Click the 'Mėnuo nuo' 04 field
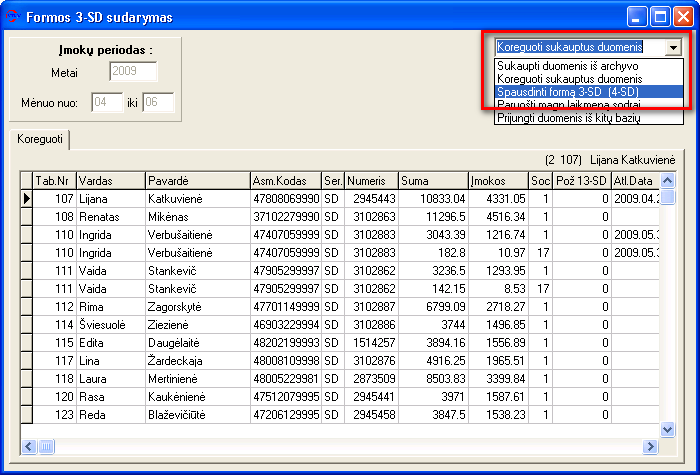The height and width of the screenshot is (475, 700). (x=107, y=102)
